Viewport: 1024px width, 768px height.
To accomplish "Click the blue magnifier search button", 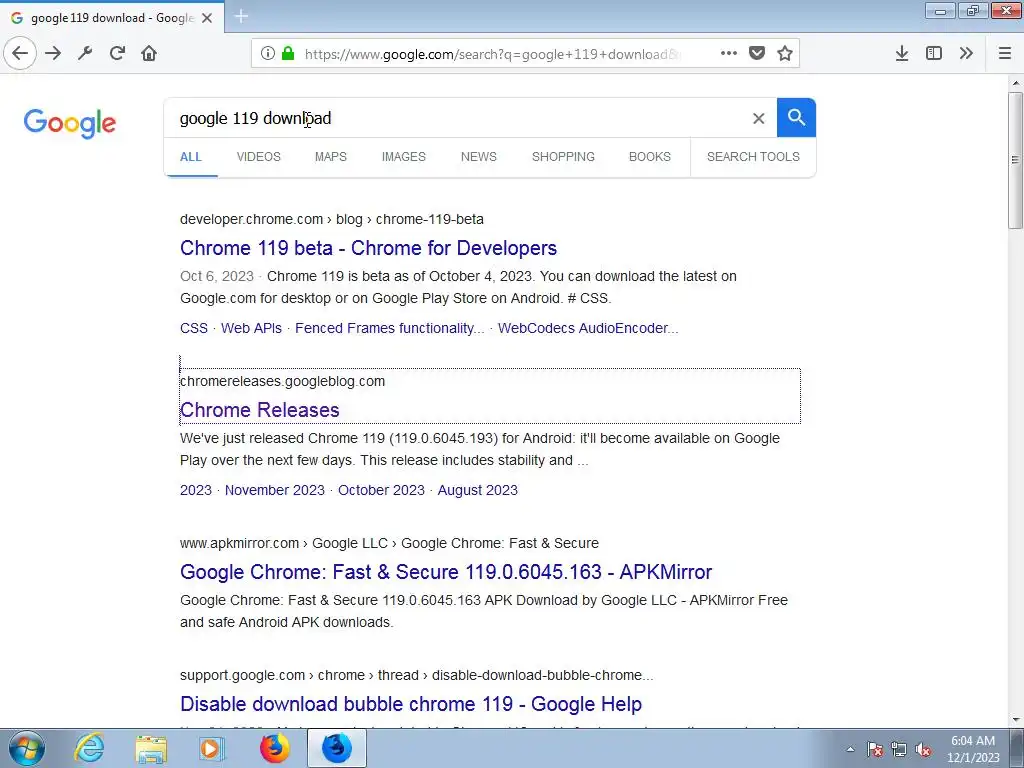I will pyautogui.click(x=796, y=118).
